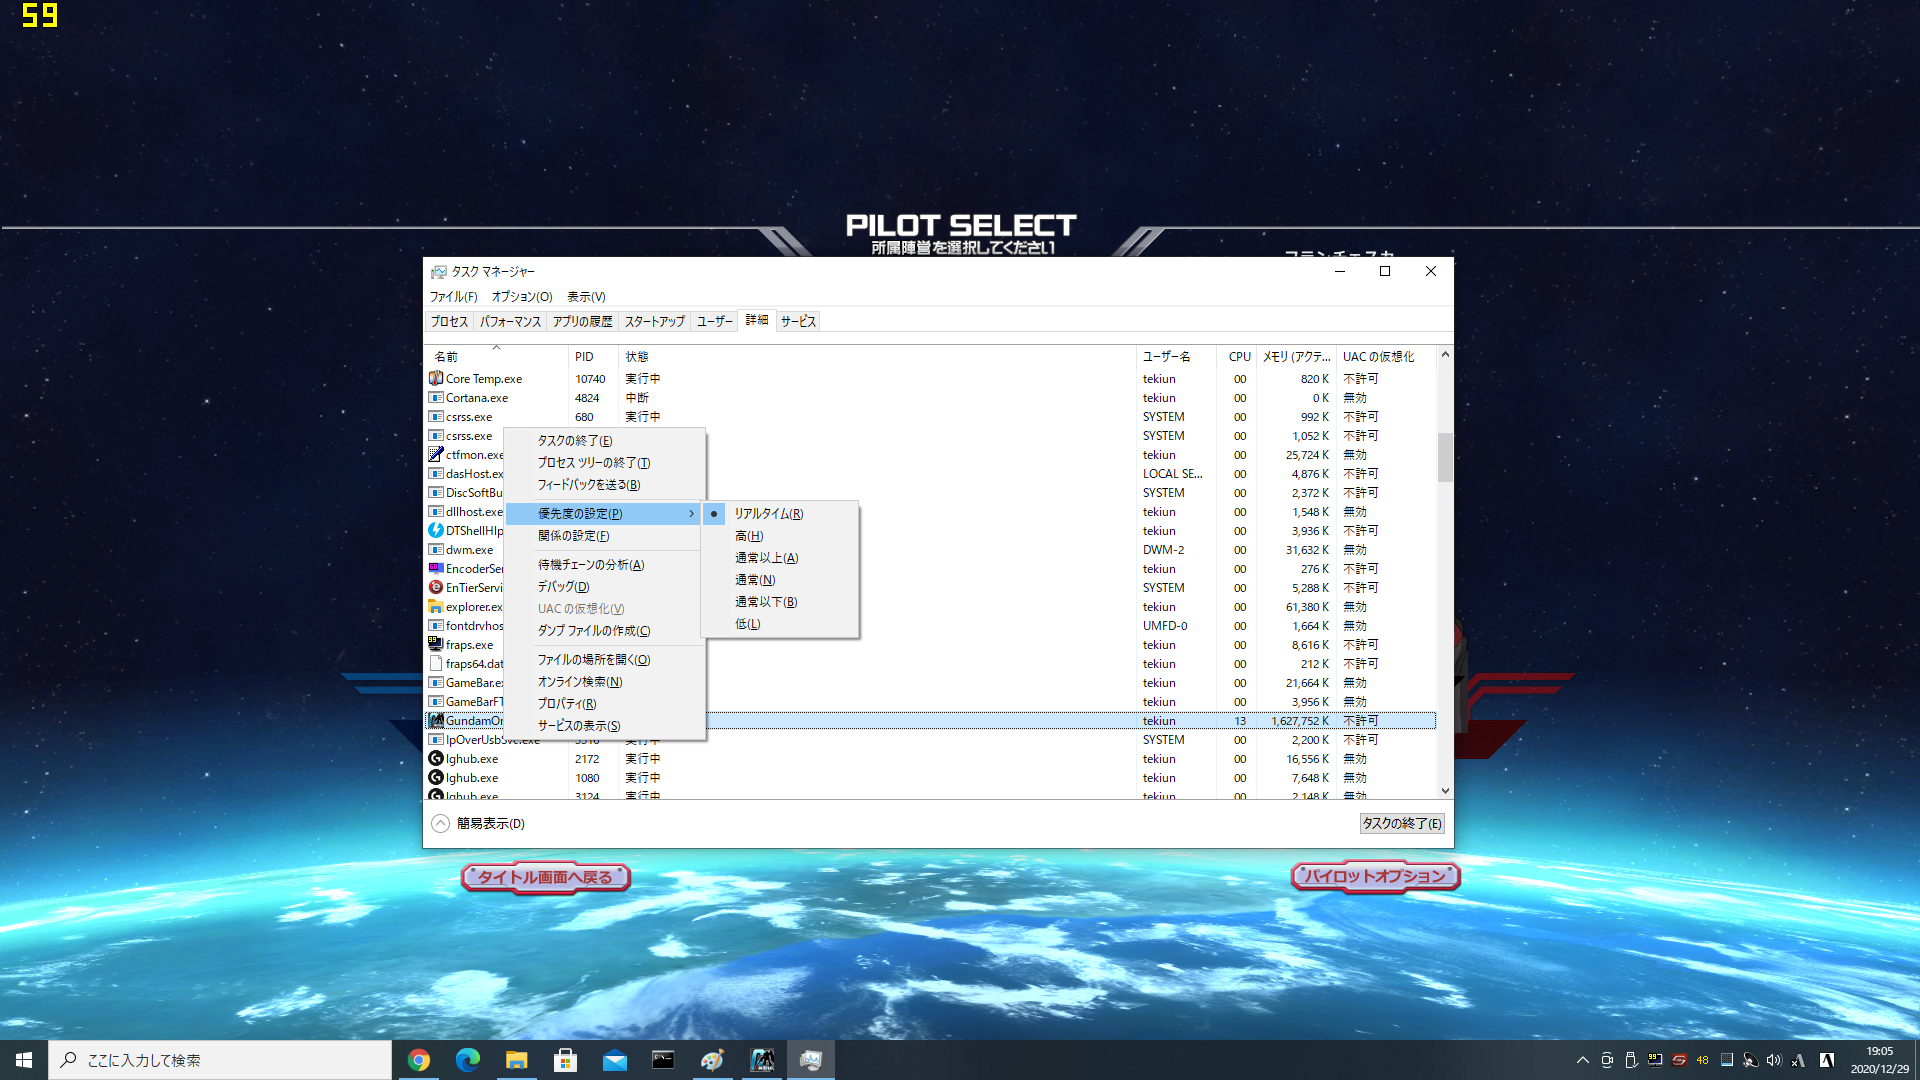Click the パイロットオプション game button

tap(1375, 877)
